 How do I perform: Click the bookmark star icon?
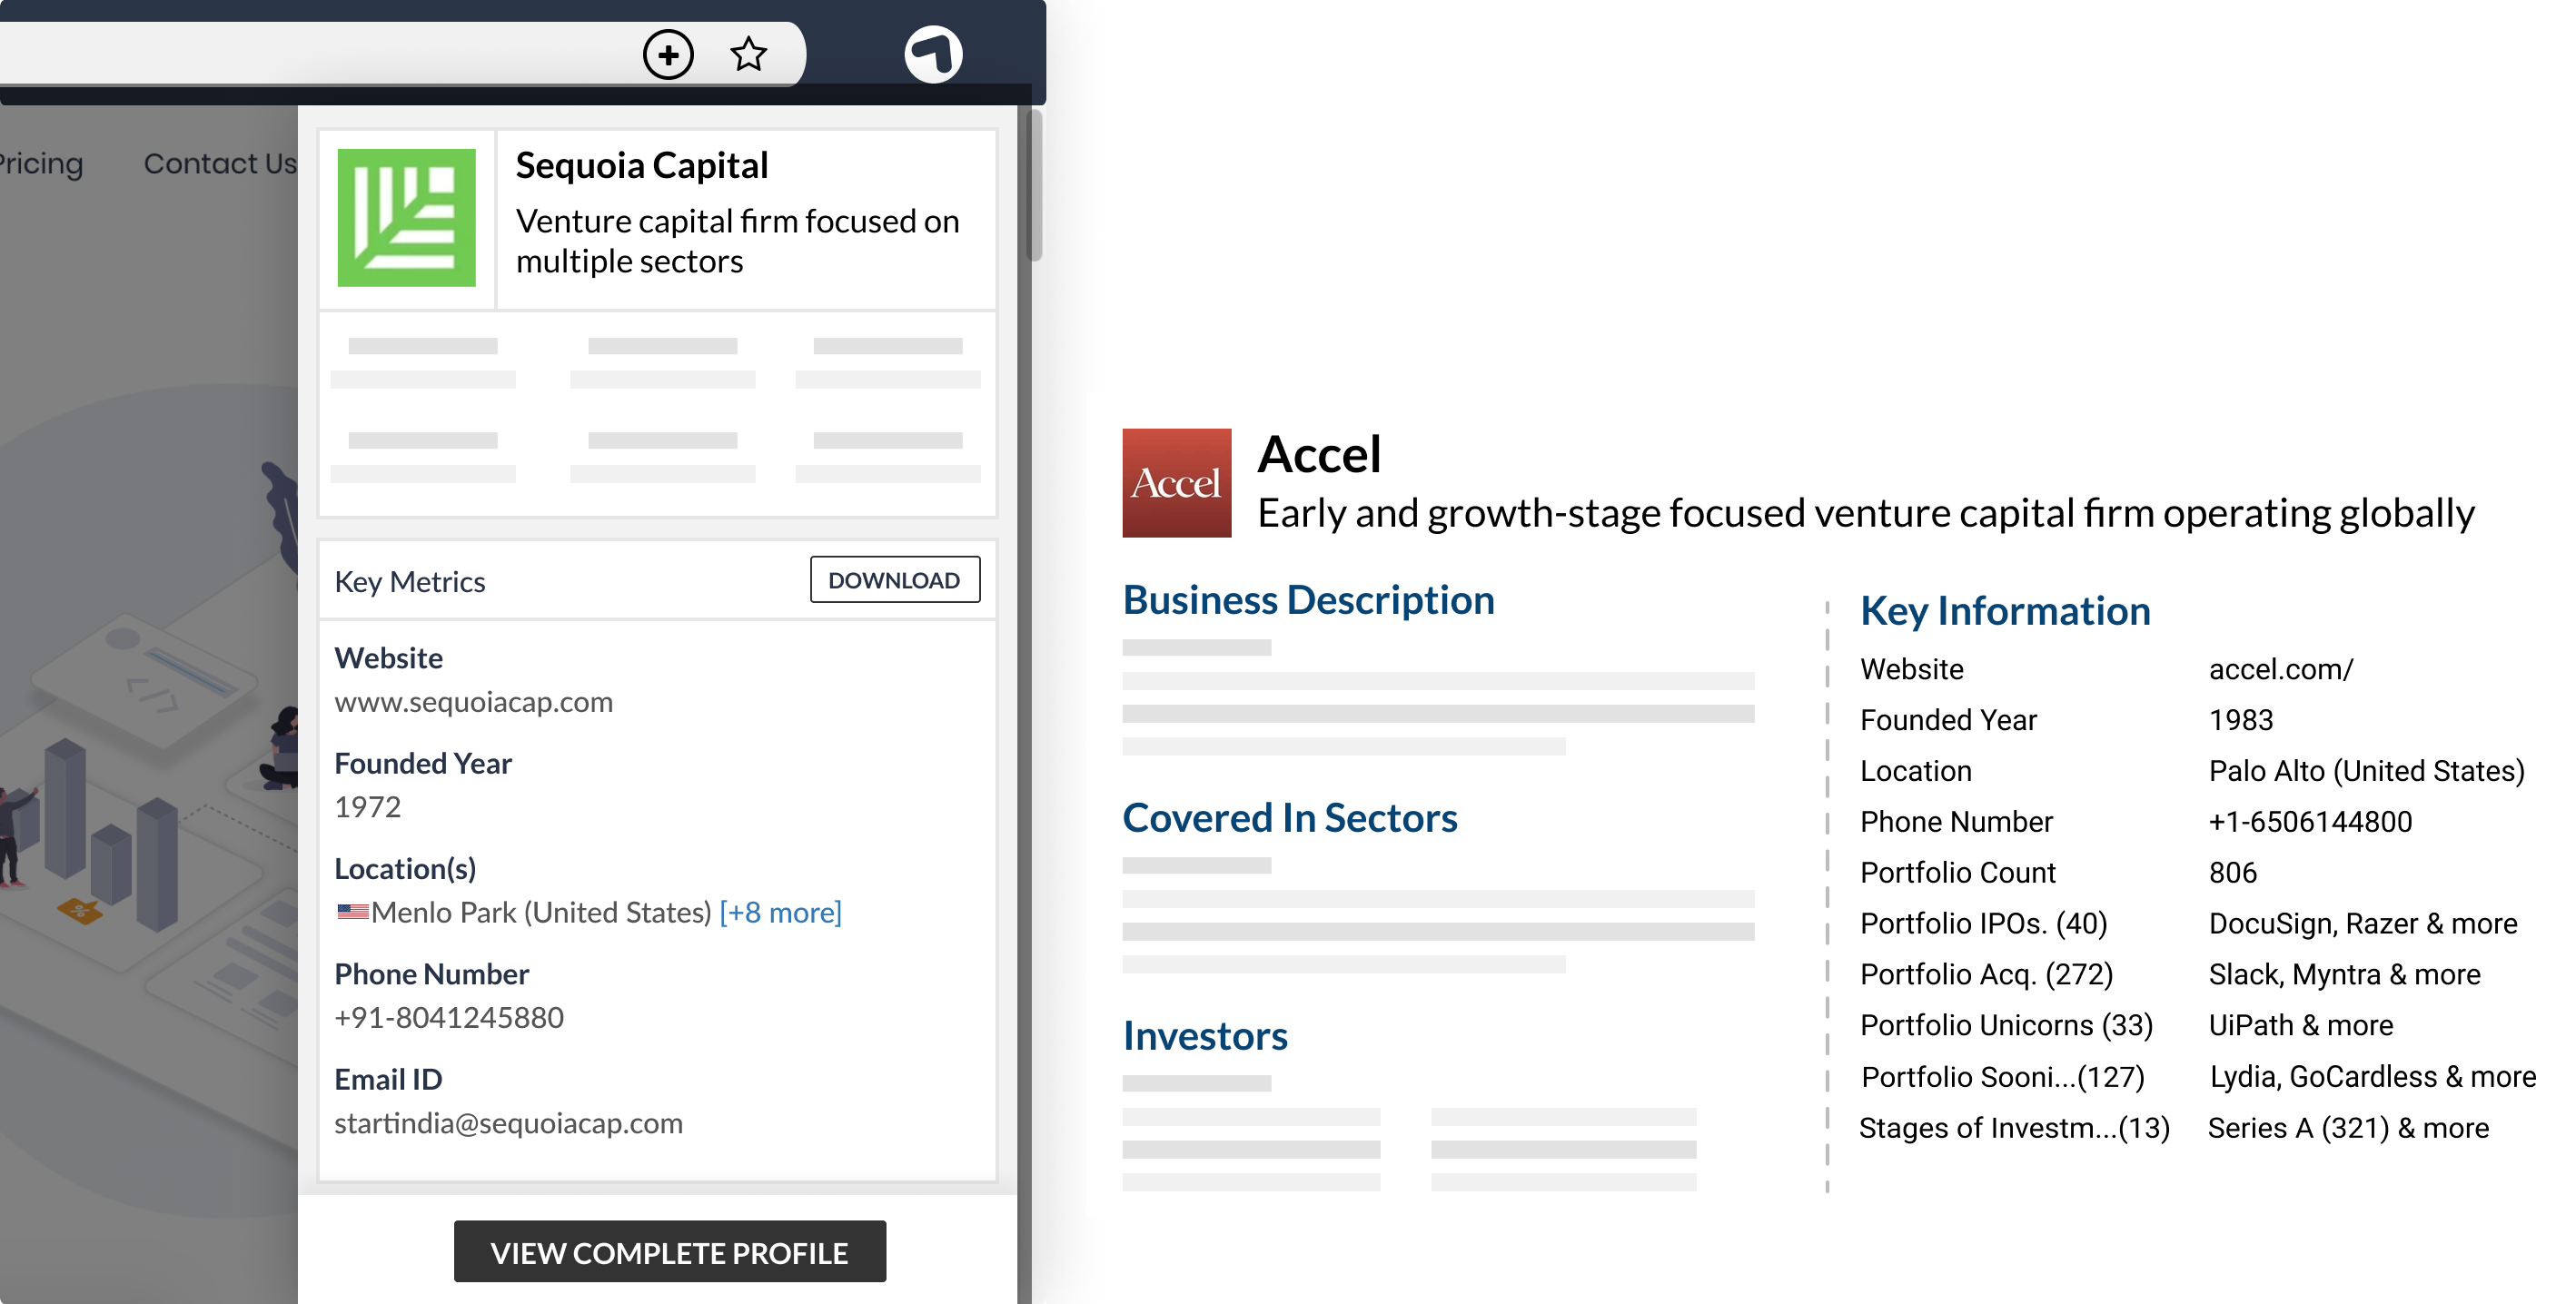748,54
